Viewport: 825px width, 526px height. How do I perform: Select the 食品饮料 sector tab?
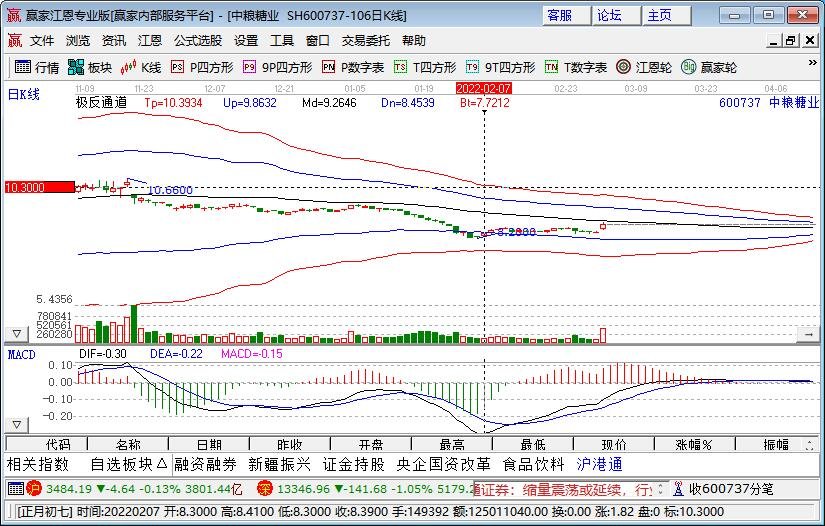tap(534, 464)
